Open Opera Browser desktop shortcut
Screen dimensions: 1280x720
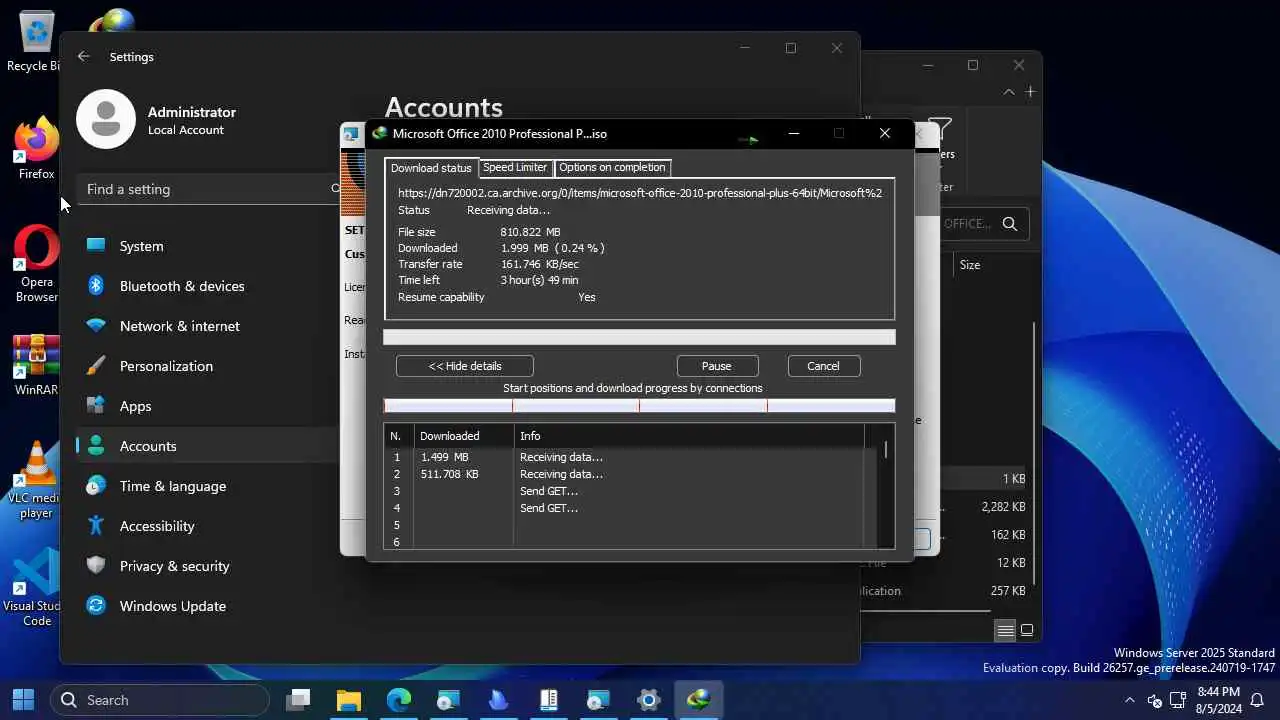tap(36, 263)
